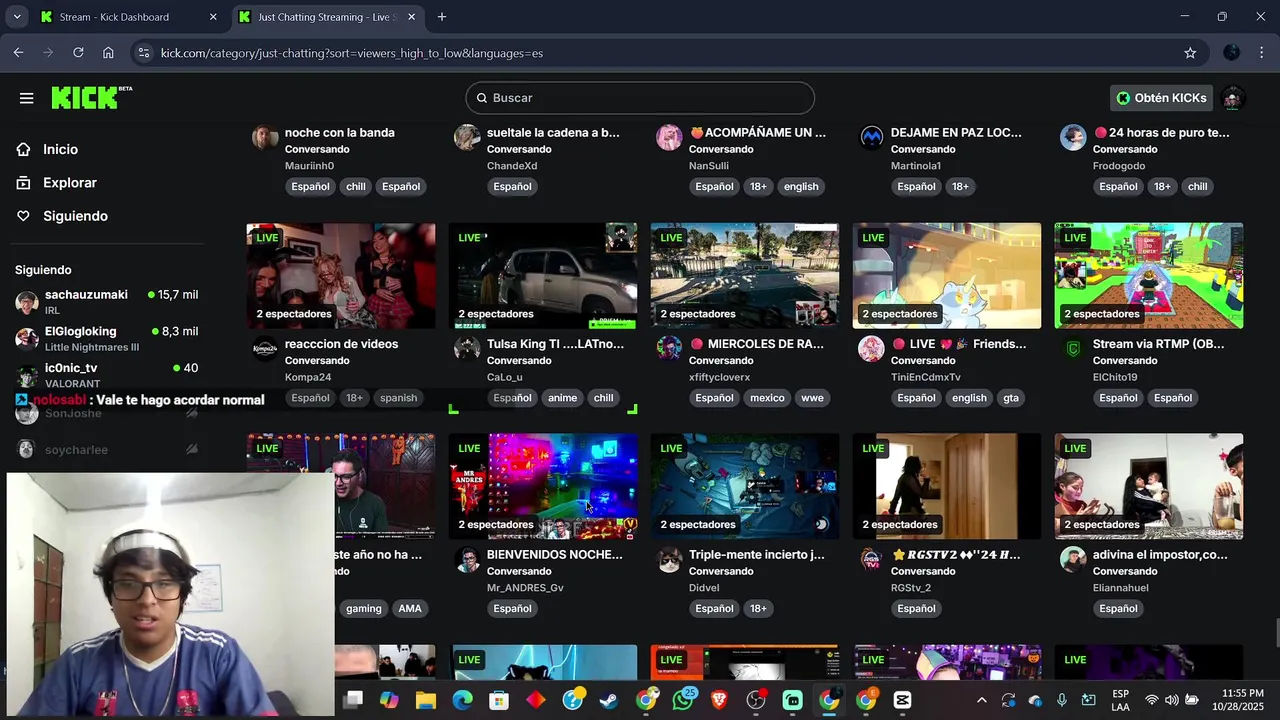This screenshot has width=1280, height=720.
Task: Select the mexico tag
Action: point(767,398)
